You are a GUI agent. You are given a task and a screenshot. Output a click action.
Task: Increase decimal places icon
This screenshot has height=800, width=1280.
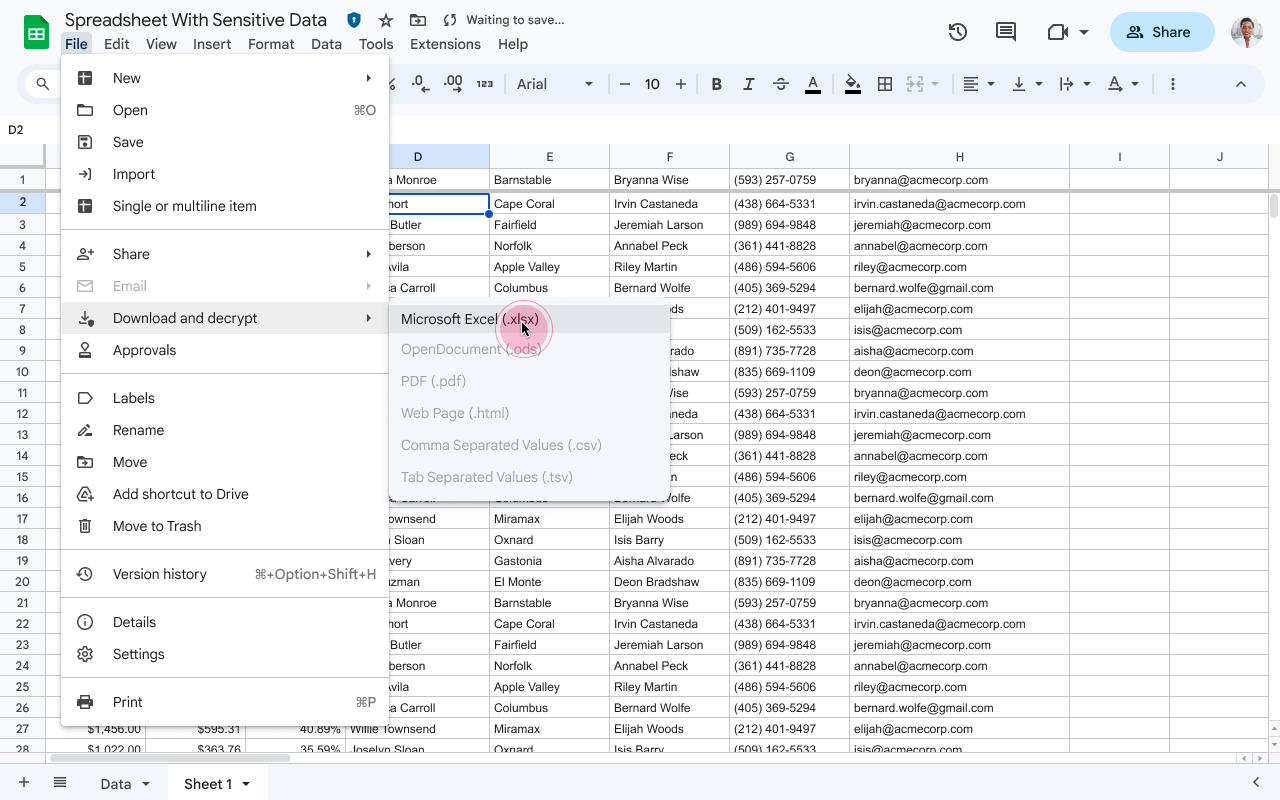click(x=453, y=84)
